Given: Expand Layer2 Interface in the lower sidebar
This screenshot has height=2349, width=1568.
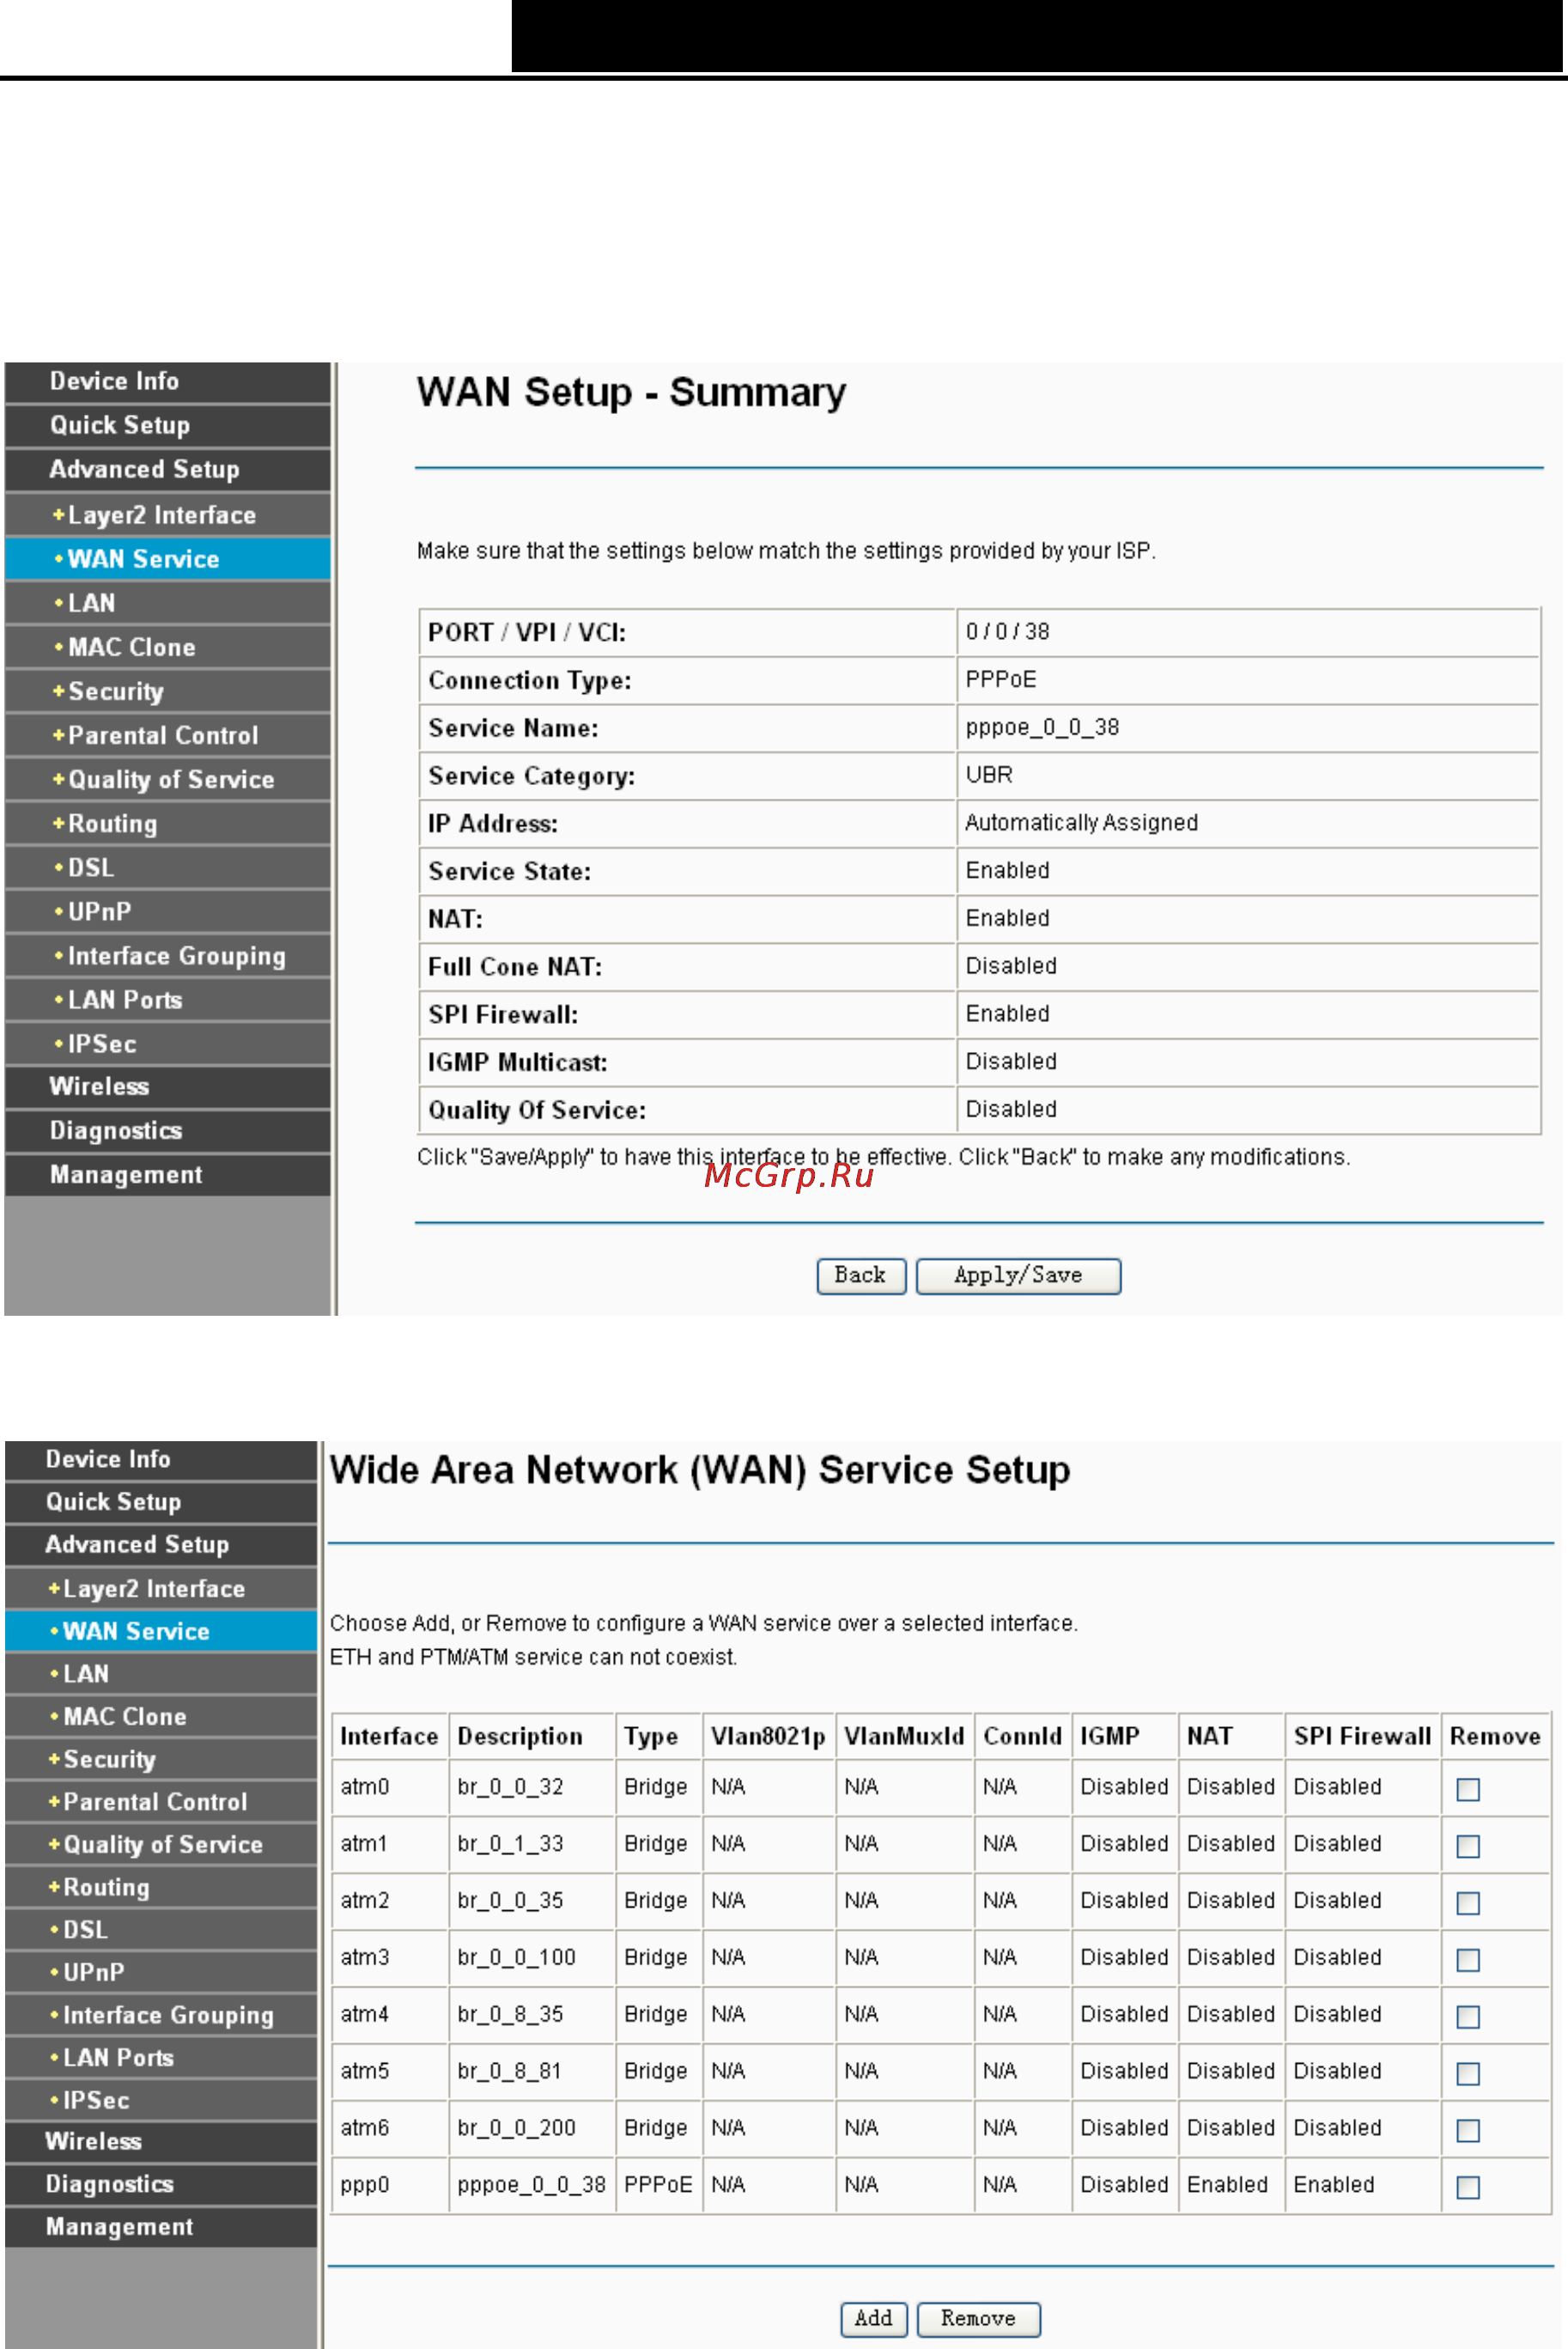Looking at the screenshot, I should tap(161, 1589).
